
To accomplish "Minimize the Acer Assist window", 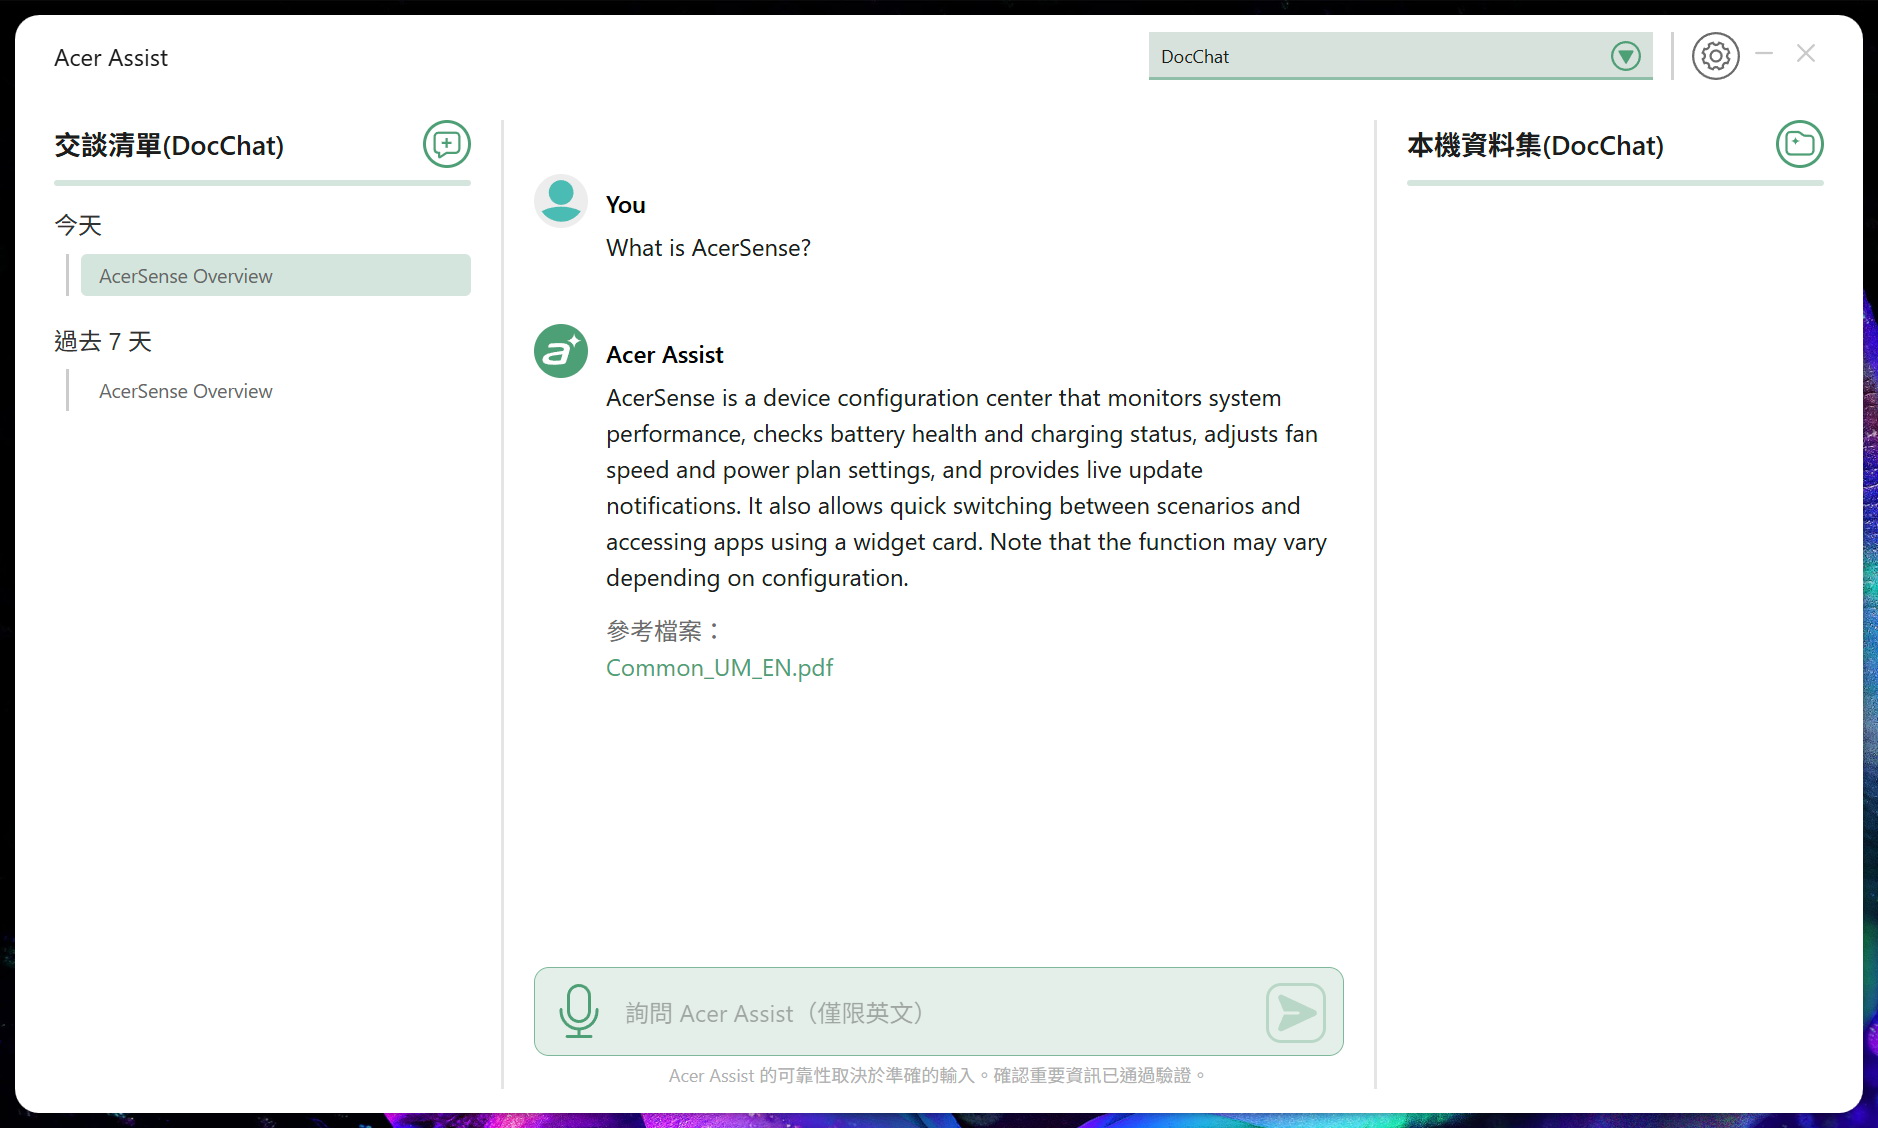I will pos(1764,54).
